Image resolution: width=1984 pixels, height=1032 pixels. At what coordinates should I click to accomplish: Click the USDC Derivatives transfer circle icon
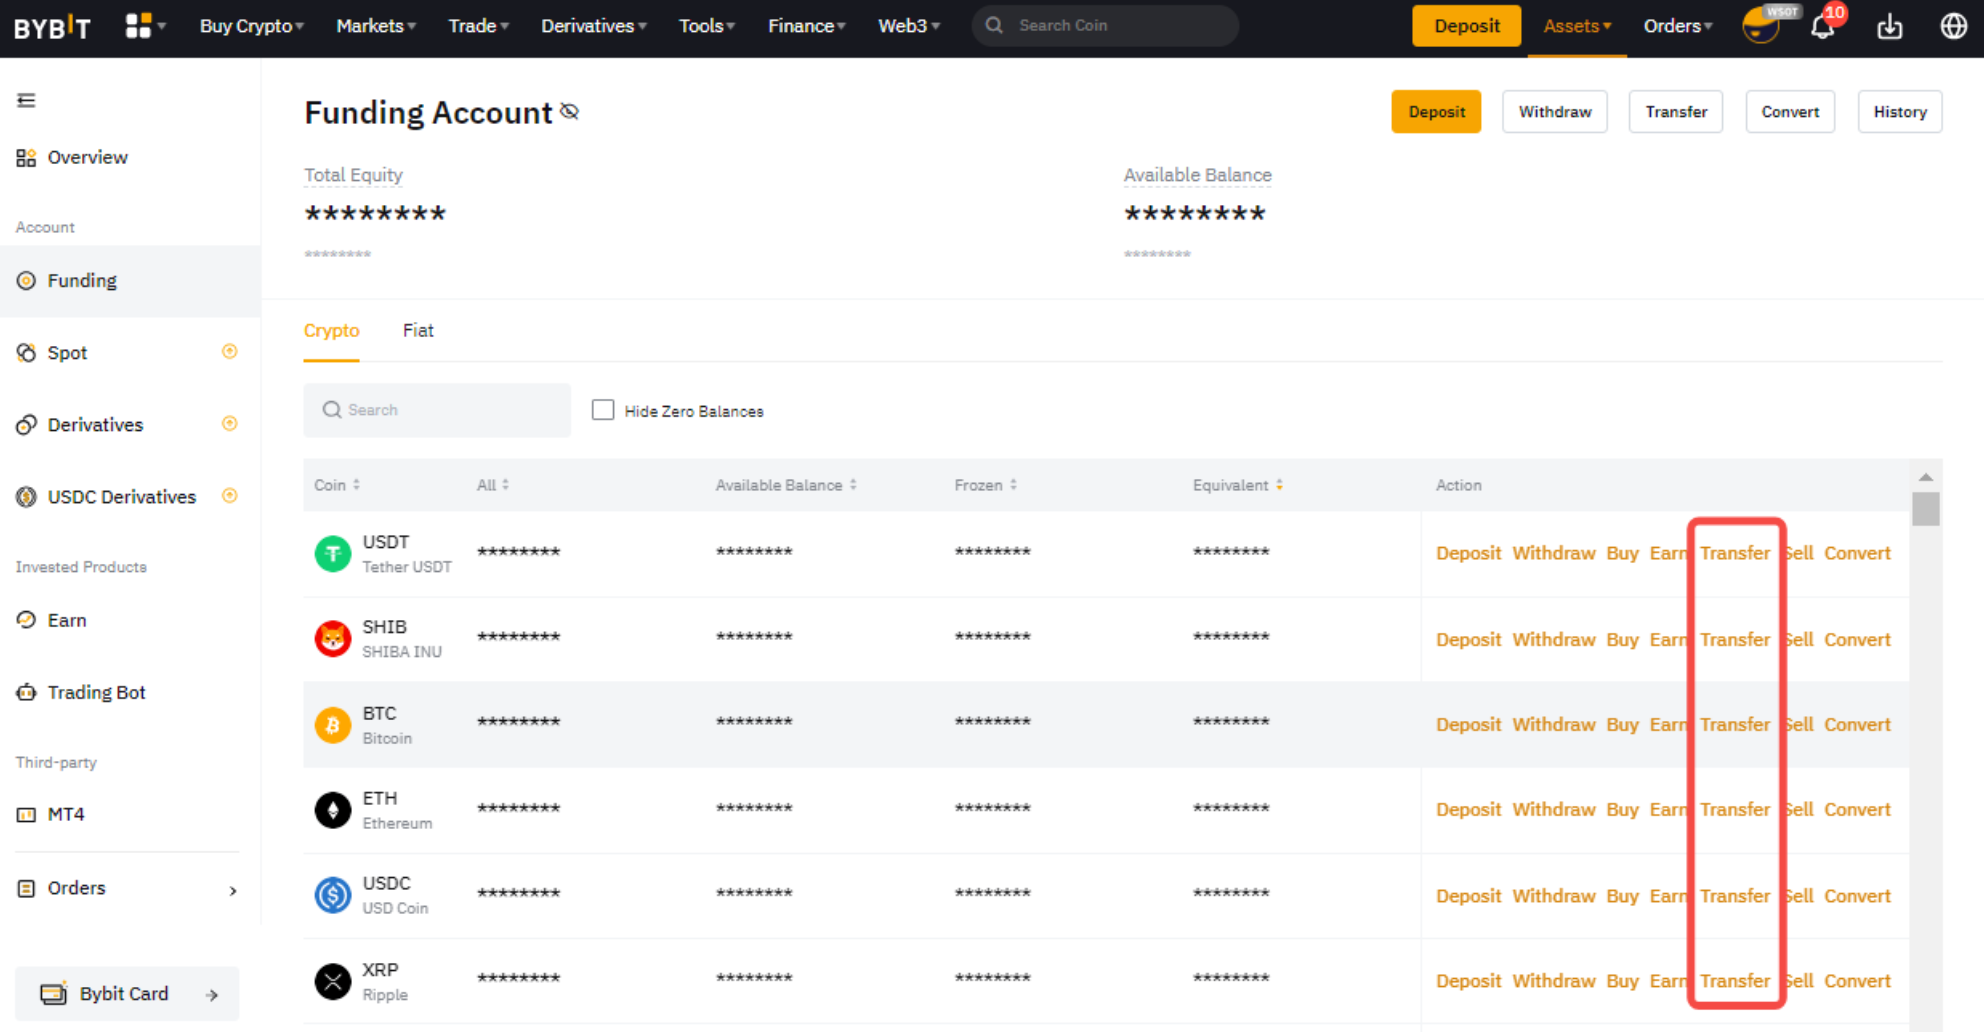click(x=229, y=495)
